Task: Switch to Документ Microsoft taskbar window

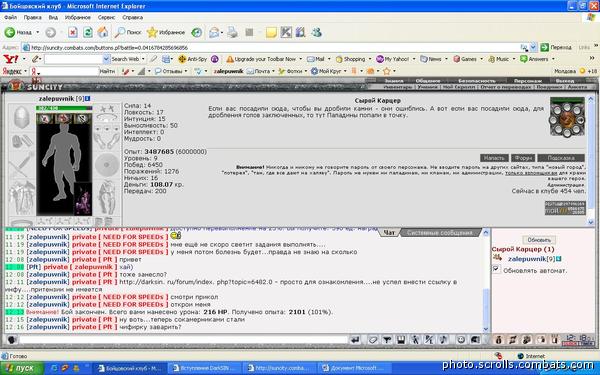Action: (354, 368)
